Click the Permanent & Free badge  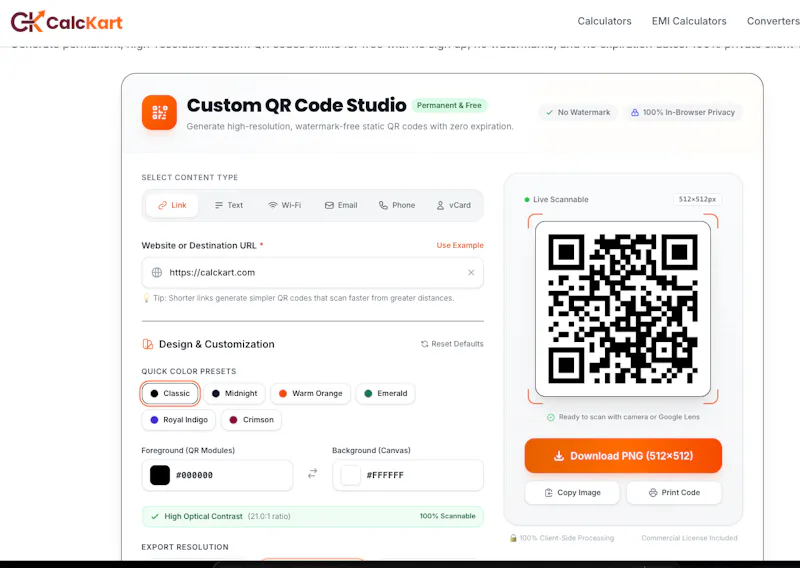[x=449, y=105]
